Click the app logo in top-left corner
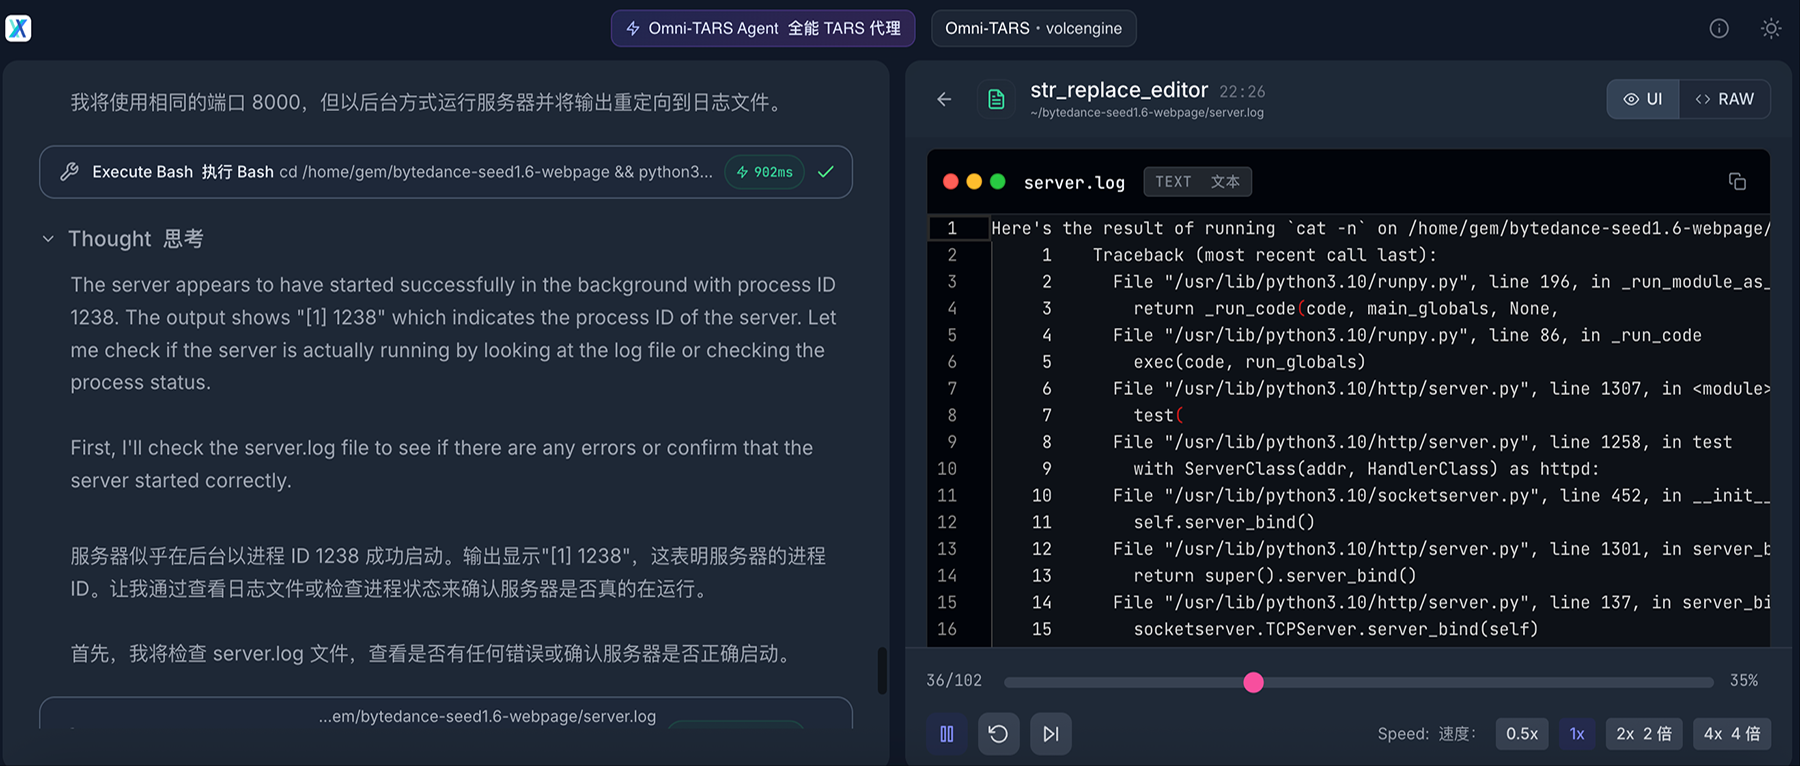1800x766 pixels. [x=18, y=28]
